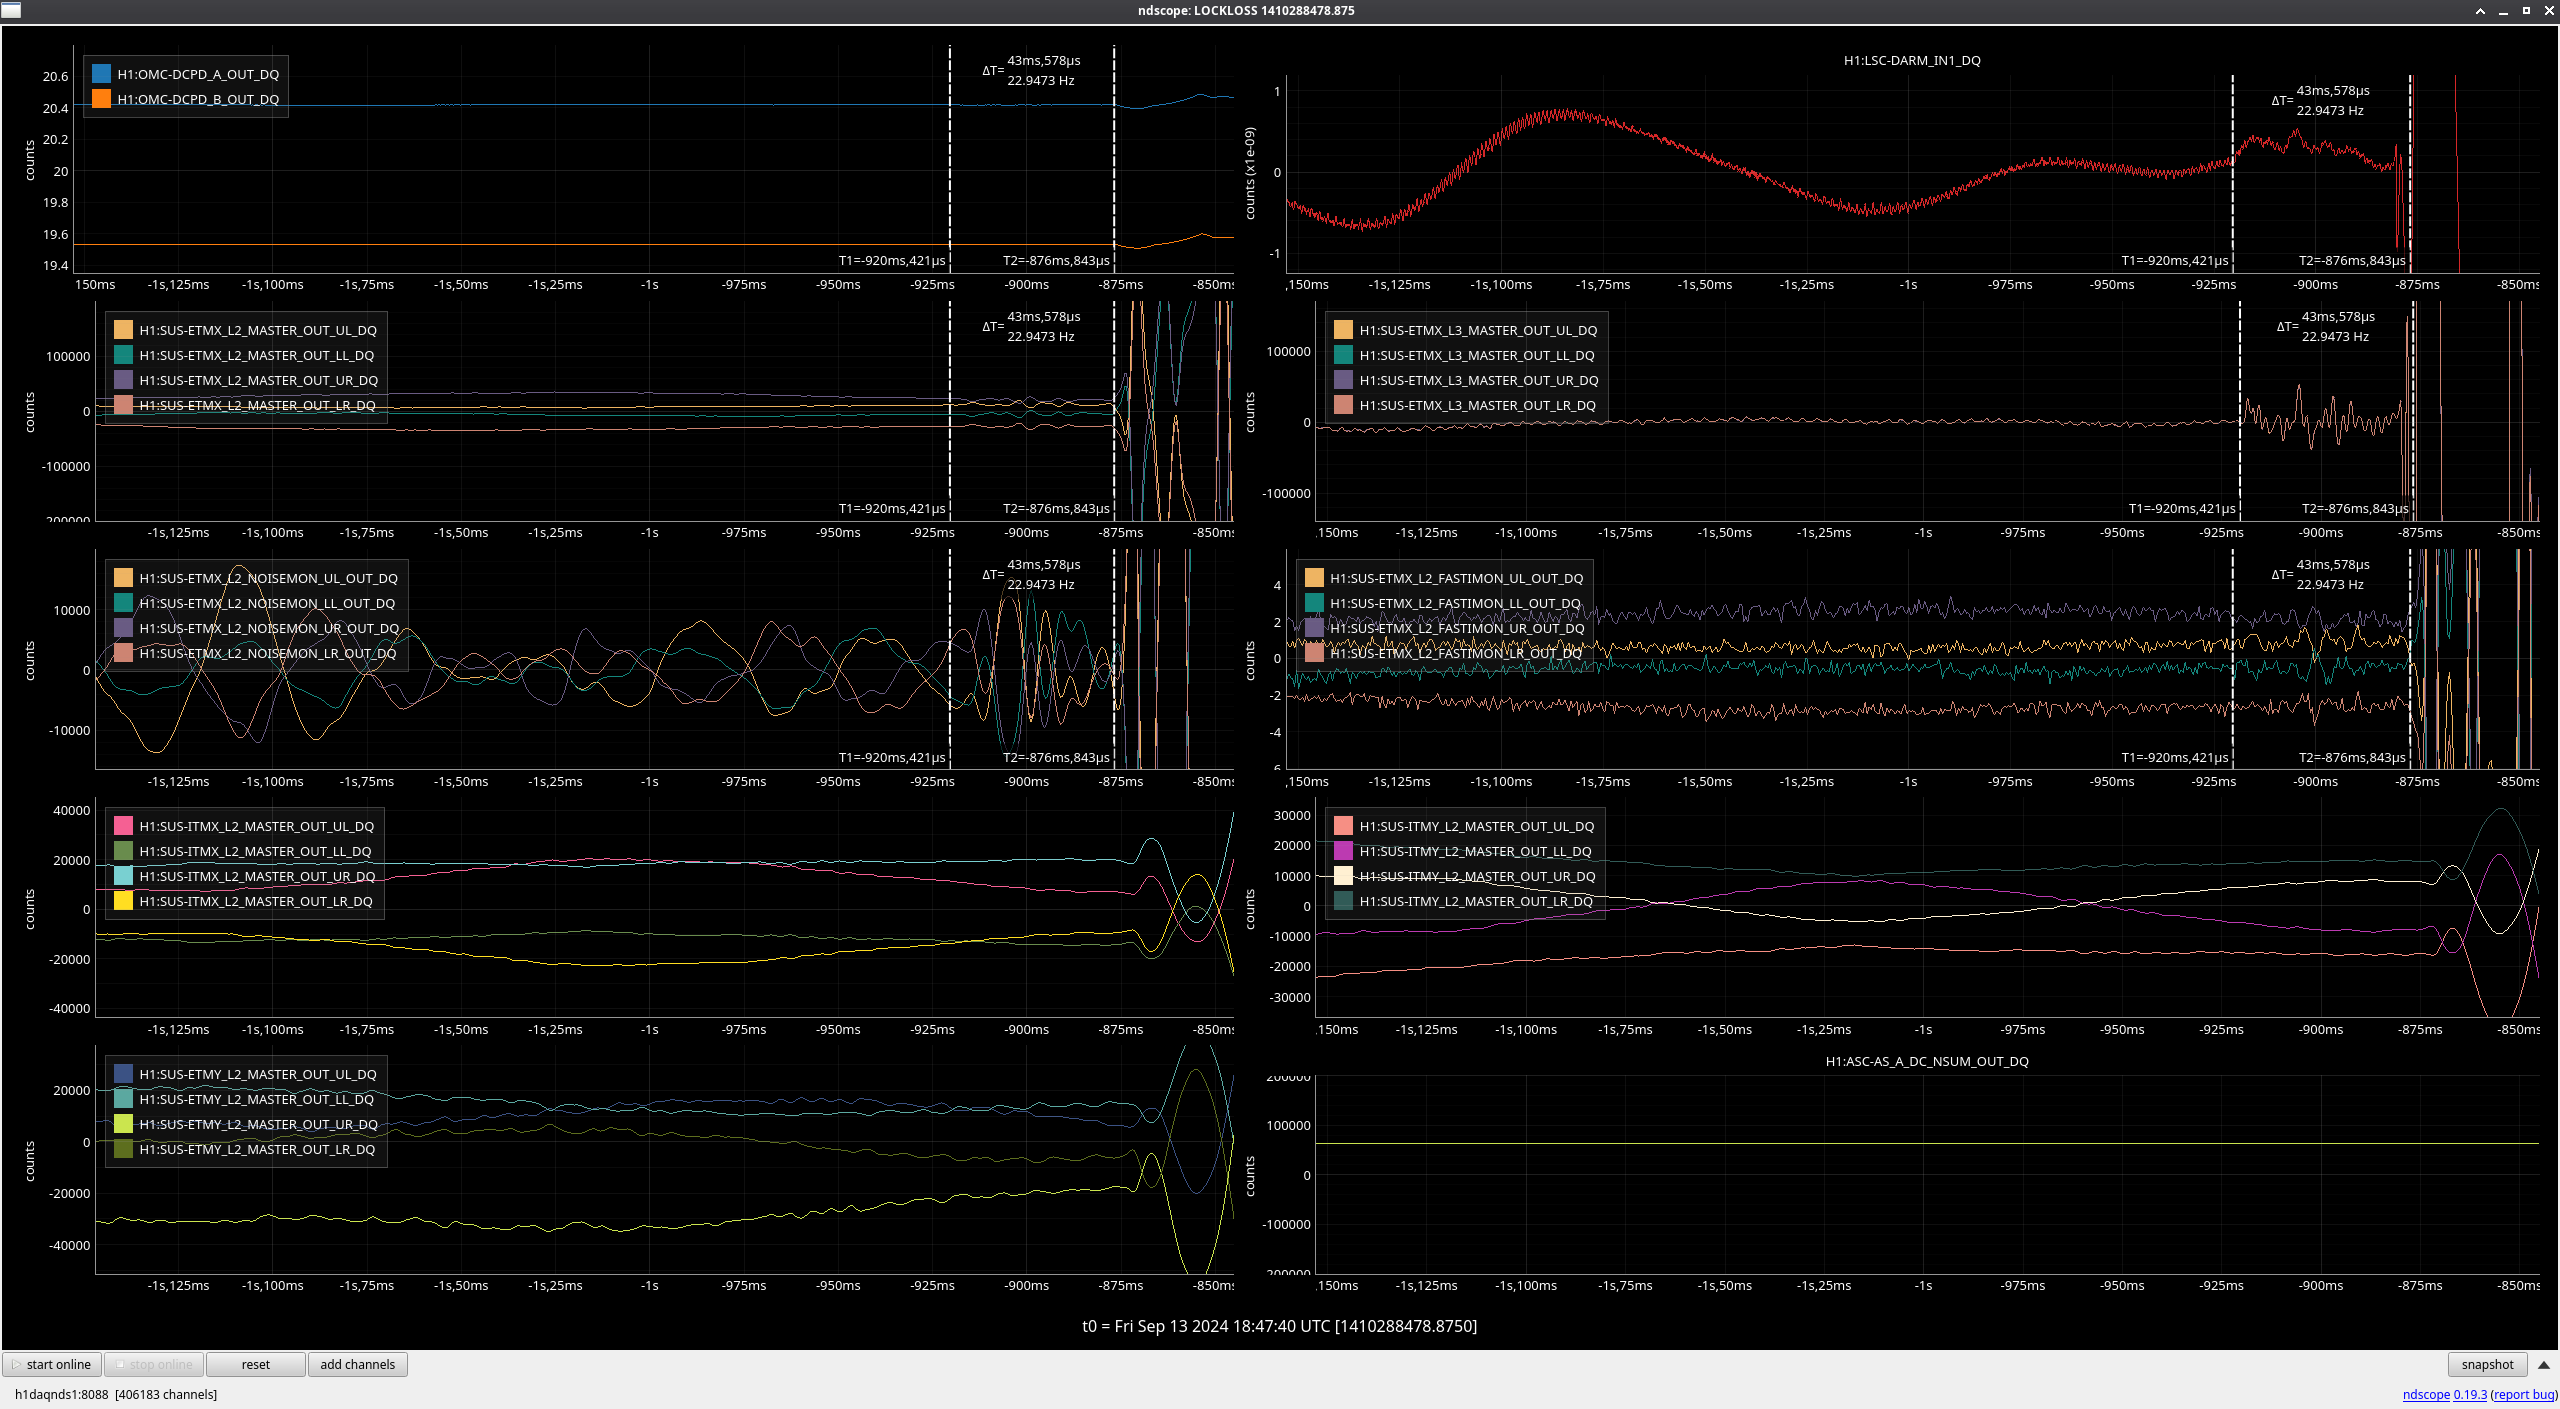The height and width of the screenshot is (1409, 2560).
Task: Click the snapshot button
Action: (2487, 1364)
